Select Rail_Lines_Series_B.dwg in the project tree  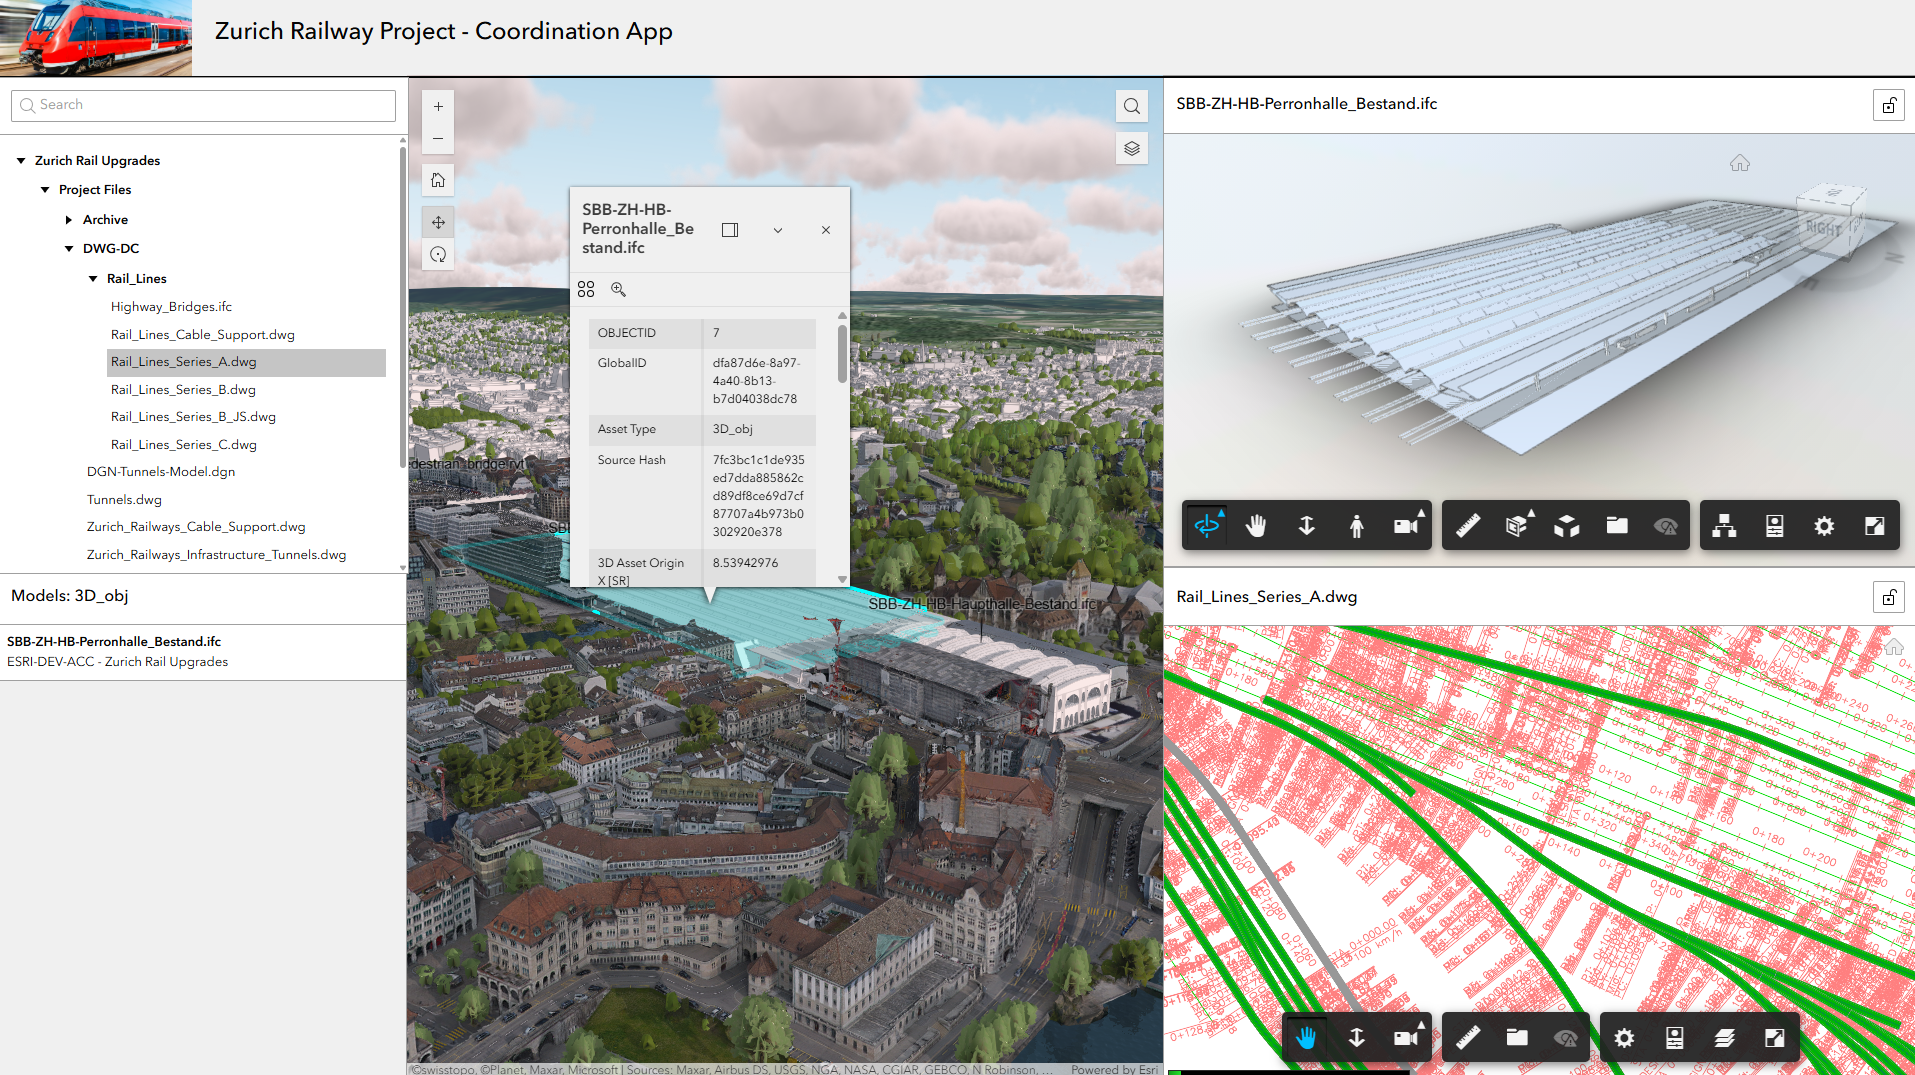[x=183, y=389]
